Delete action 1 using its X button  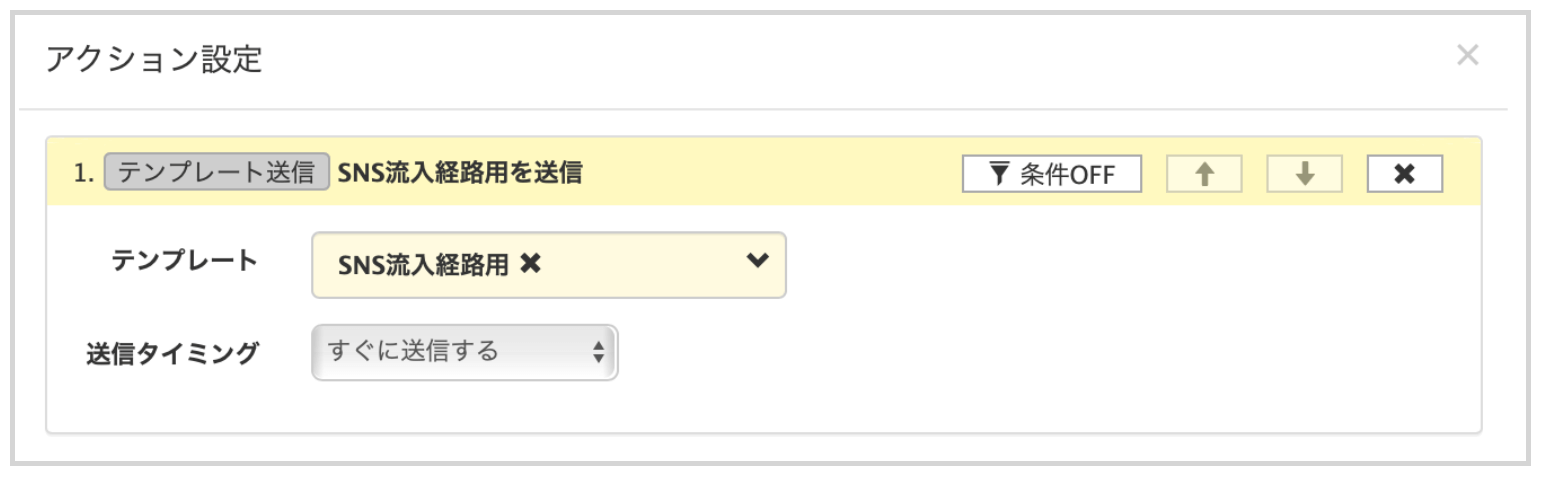(x=1404, y=174)
